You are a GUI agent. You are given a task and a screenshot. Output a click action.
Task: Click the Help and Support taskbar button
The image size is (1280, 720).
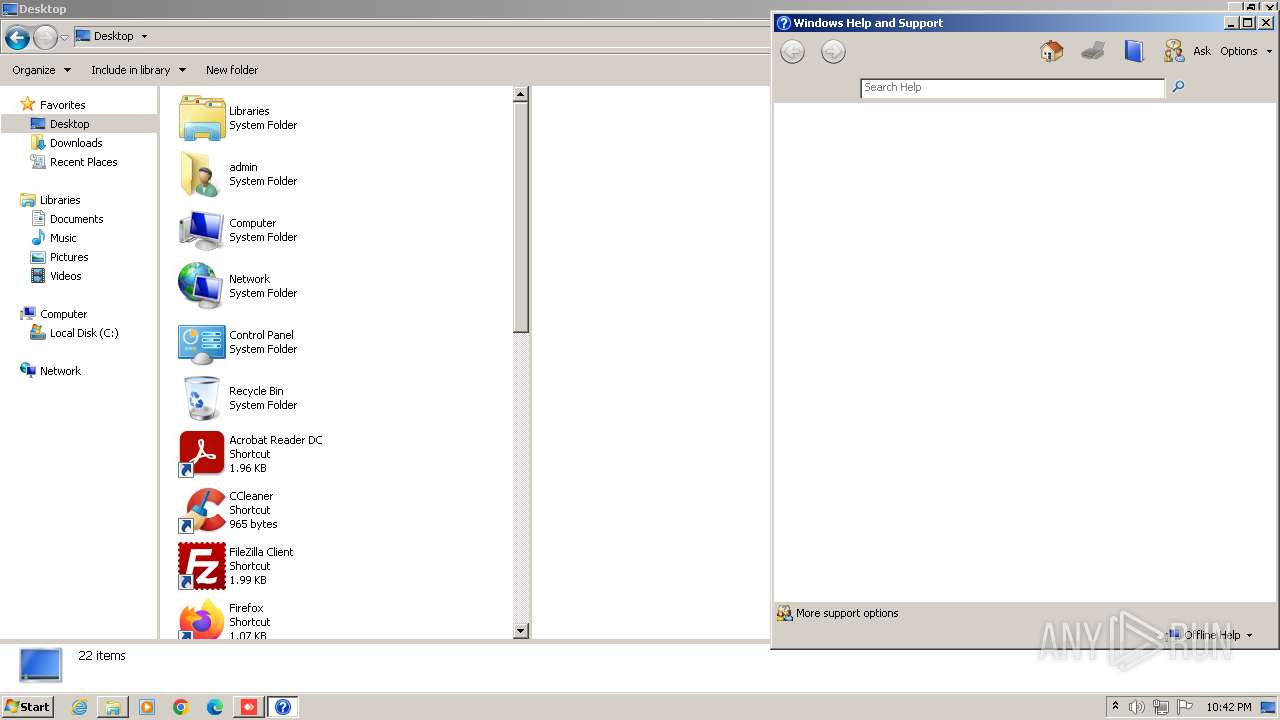[283, 707]
